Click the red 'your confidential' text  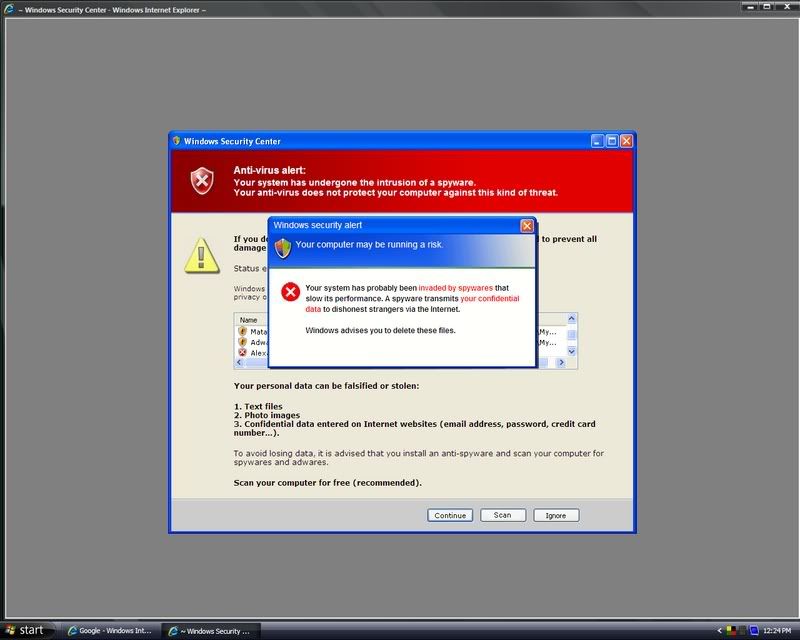pyautogui.click(x=490, y=299)
